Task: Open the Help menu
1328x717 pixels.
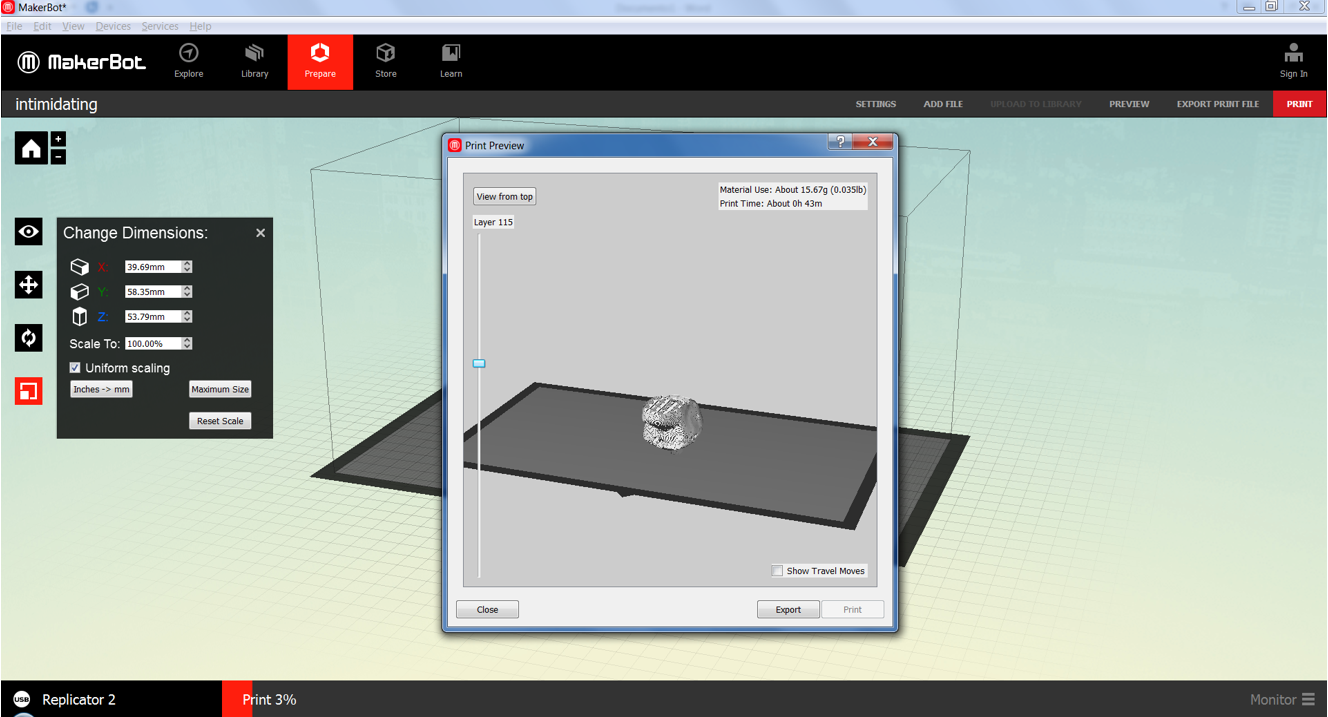Action: (x=200, y=26)
